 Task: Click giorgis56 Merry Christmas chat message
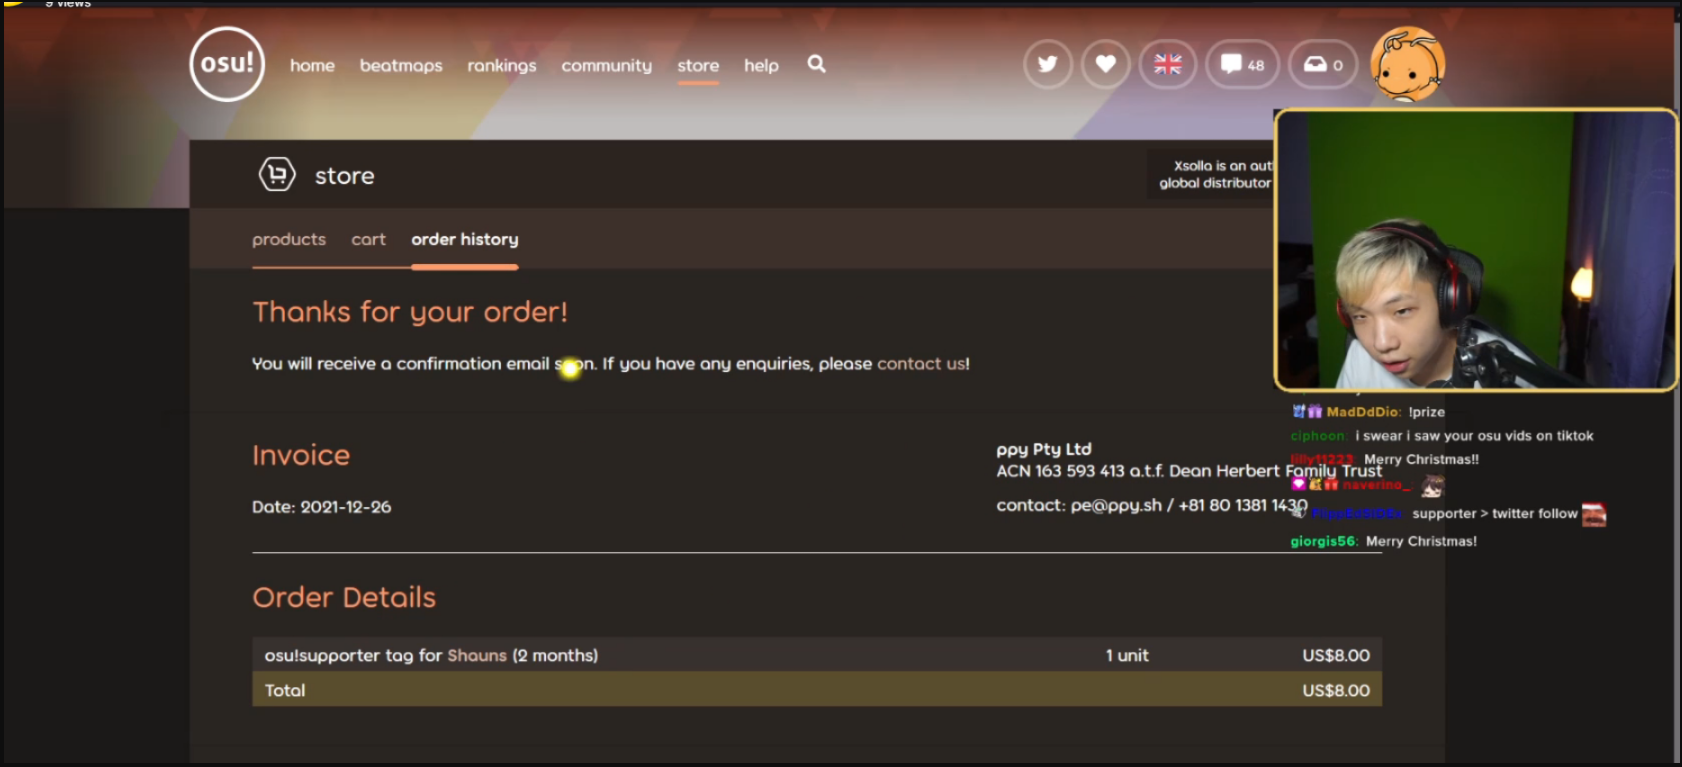tap(1383, 541)
